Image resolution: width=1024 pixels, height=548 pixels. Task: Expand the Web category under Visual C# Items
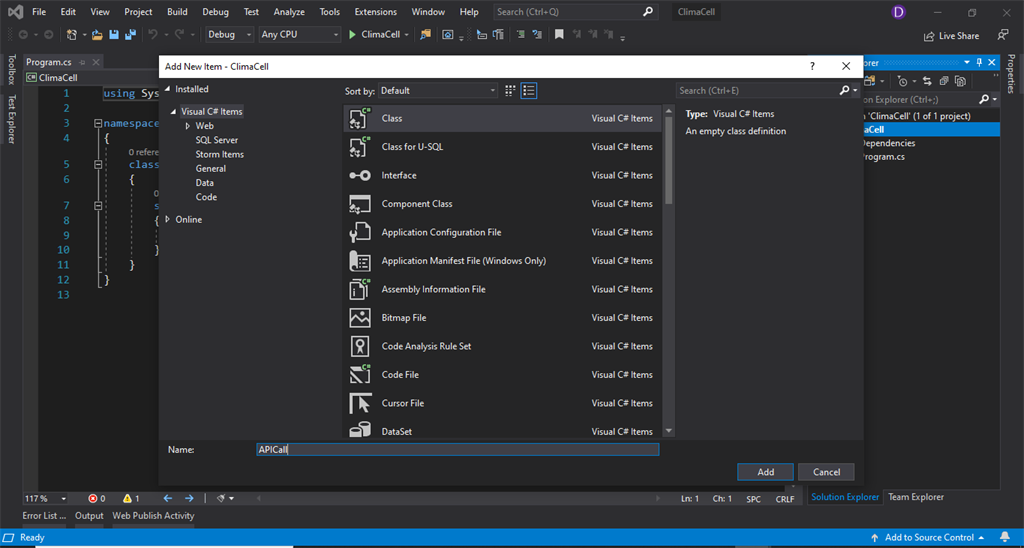click(x=187, y=126)
